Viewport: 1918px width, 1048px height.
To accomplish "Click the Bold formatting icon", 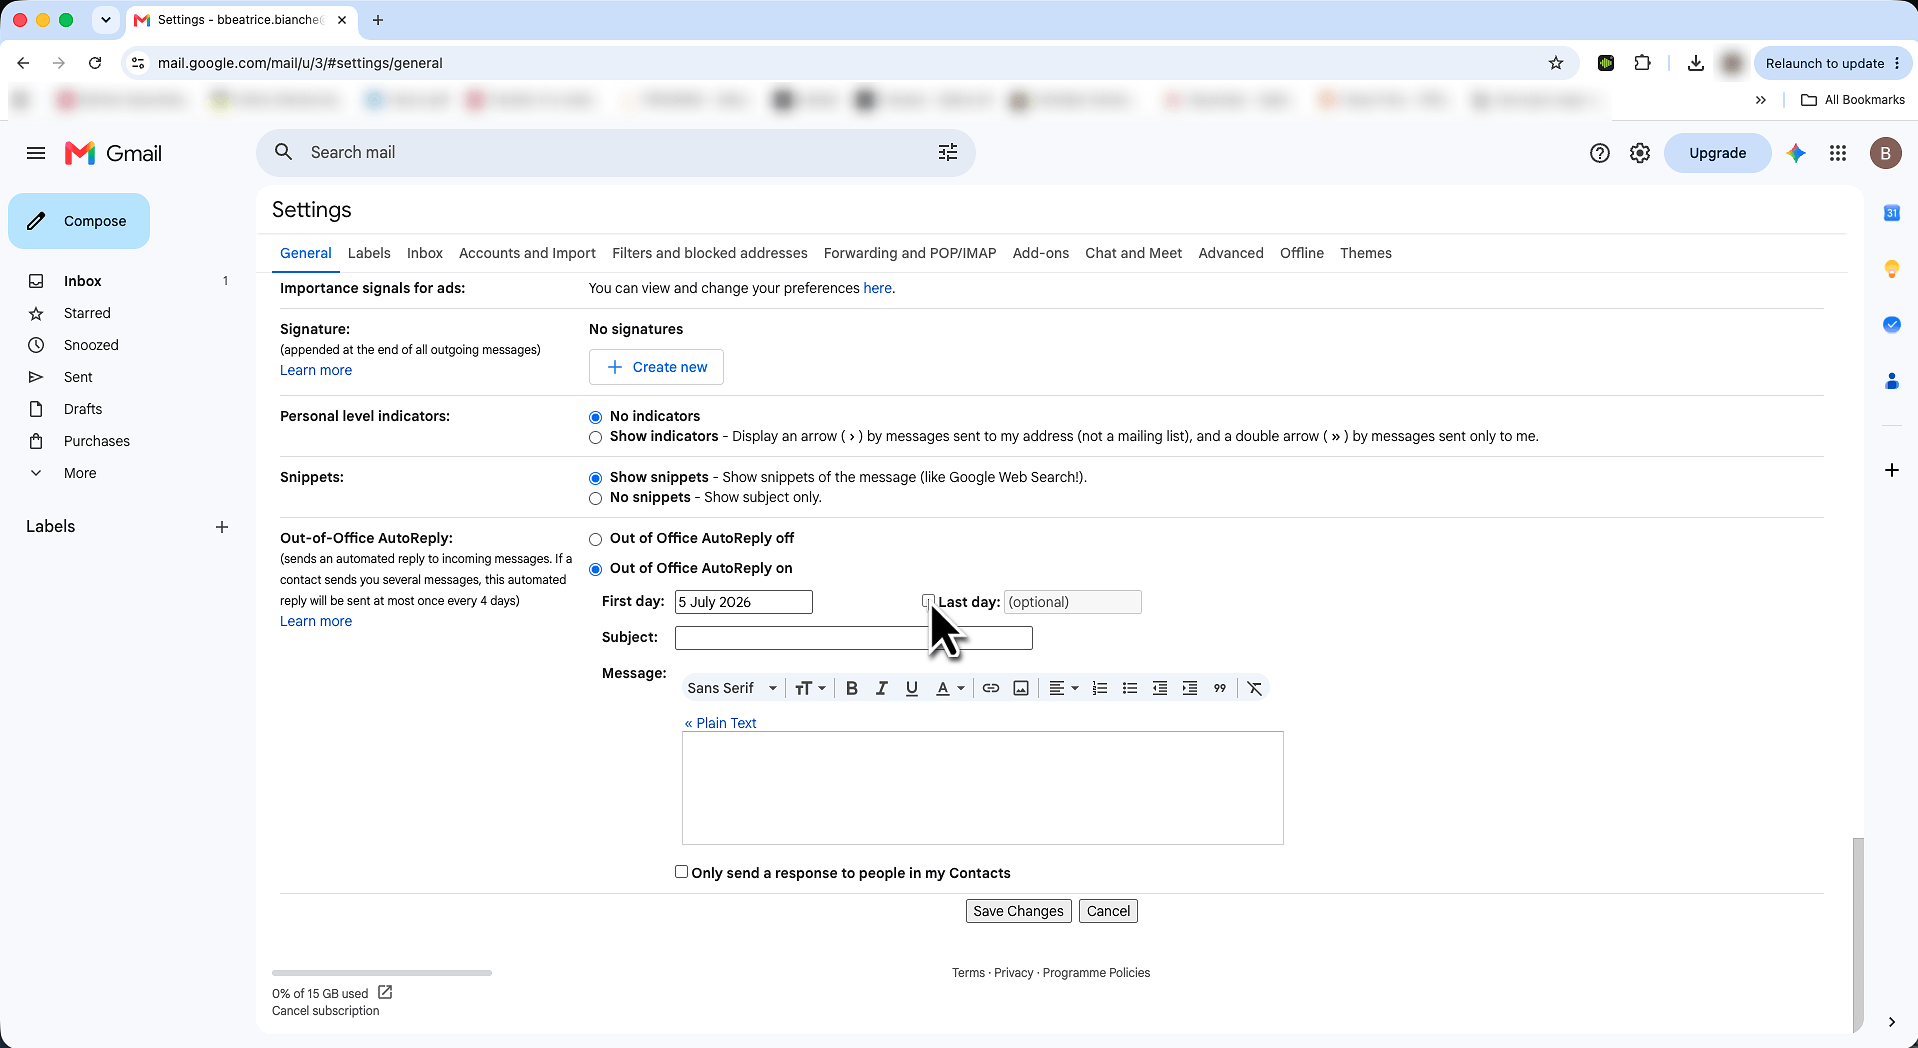I will pyautogui.click(x=852, y=688).
